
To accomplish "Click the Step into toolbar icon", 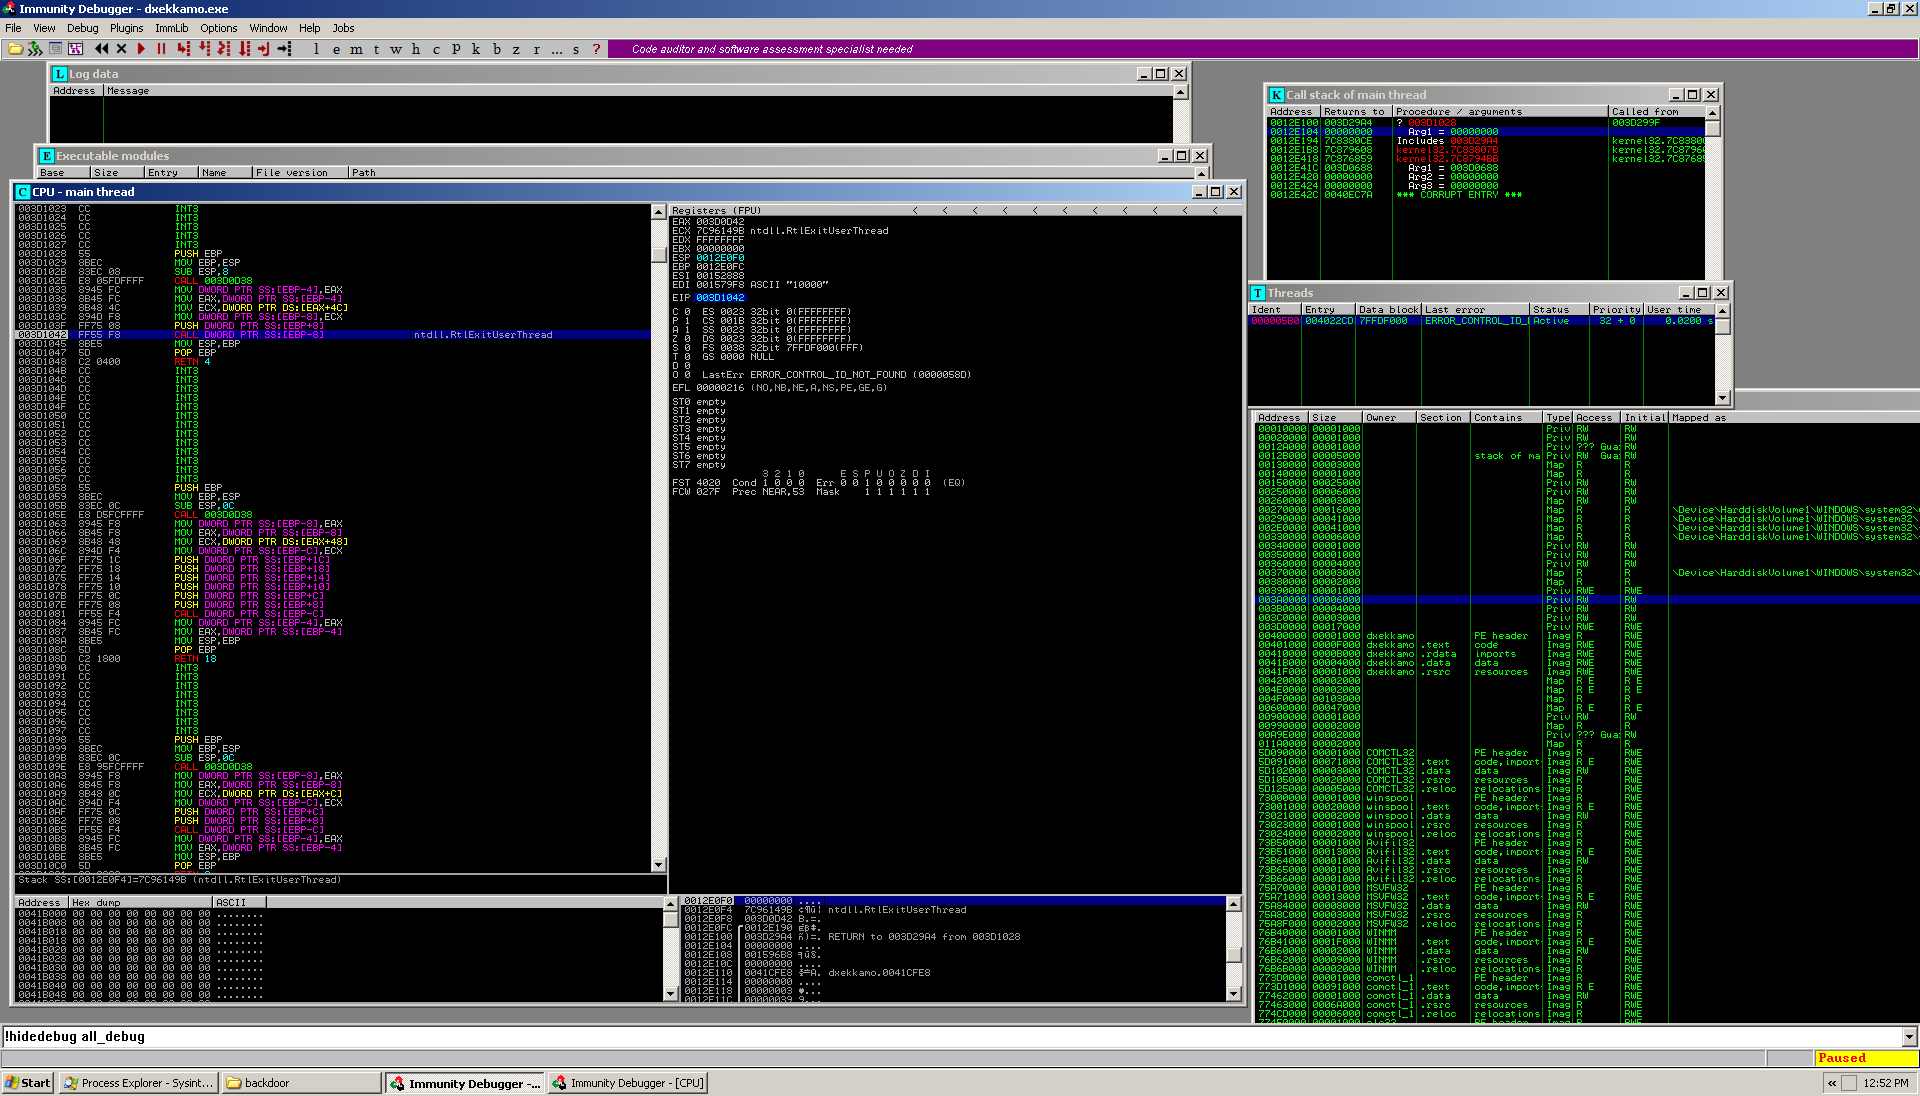I will coord(183,48).
